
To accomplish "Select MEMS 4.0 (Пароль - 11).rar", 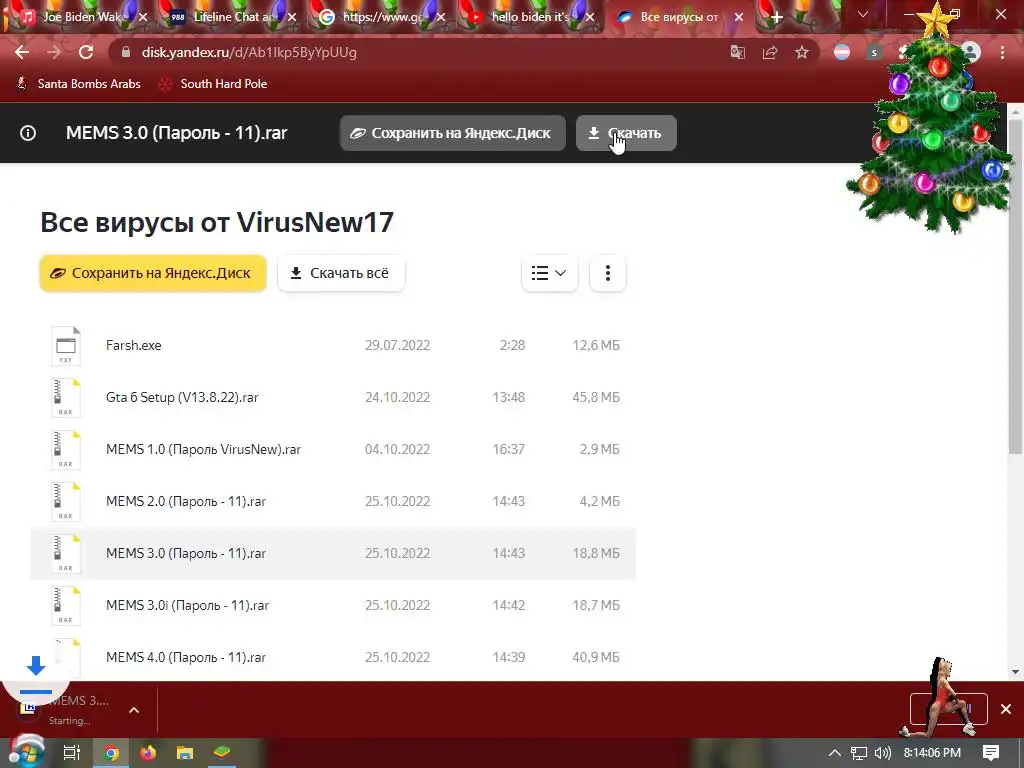I will (186, 658).
